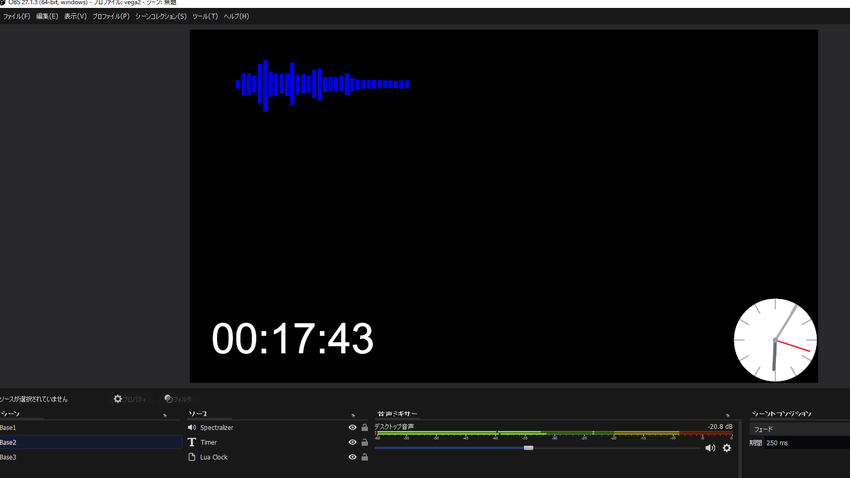This screenshot has width=850, height=478.
Task: Open the 編集(E) menu
Action: (47, 16)
